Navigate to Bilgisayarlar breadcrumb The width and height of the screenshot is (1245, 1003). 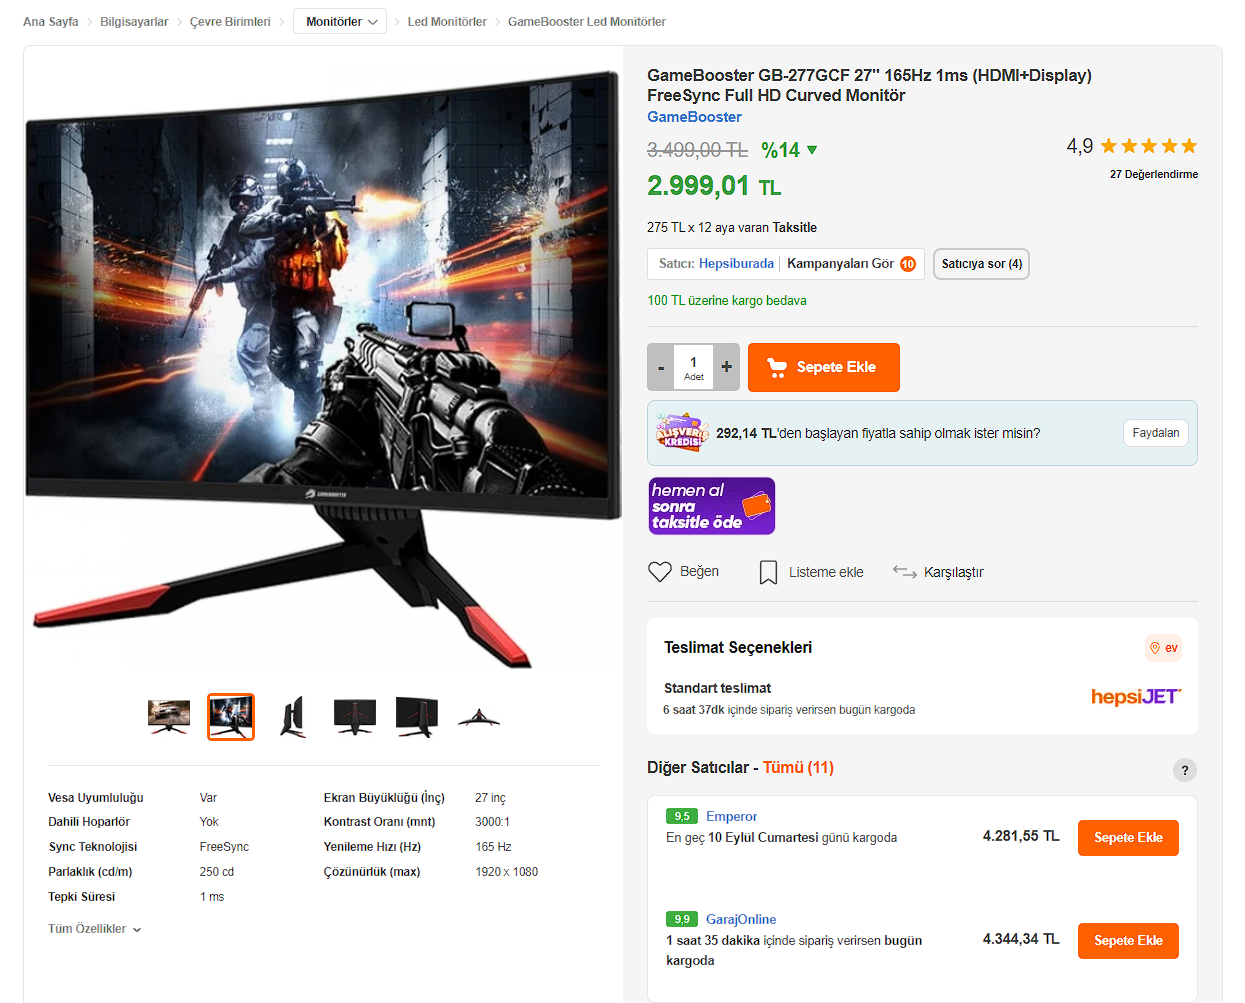pos(134,22)
